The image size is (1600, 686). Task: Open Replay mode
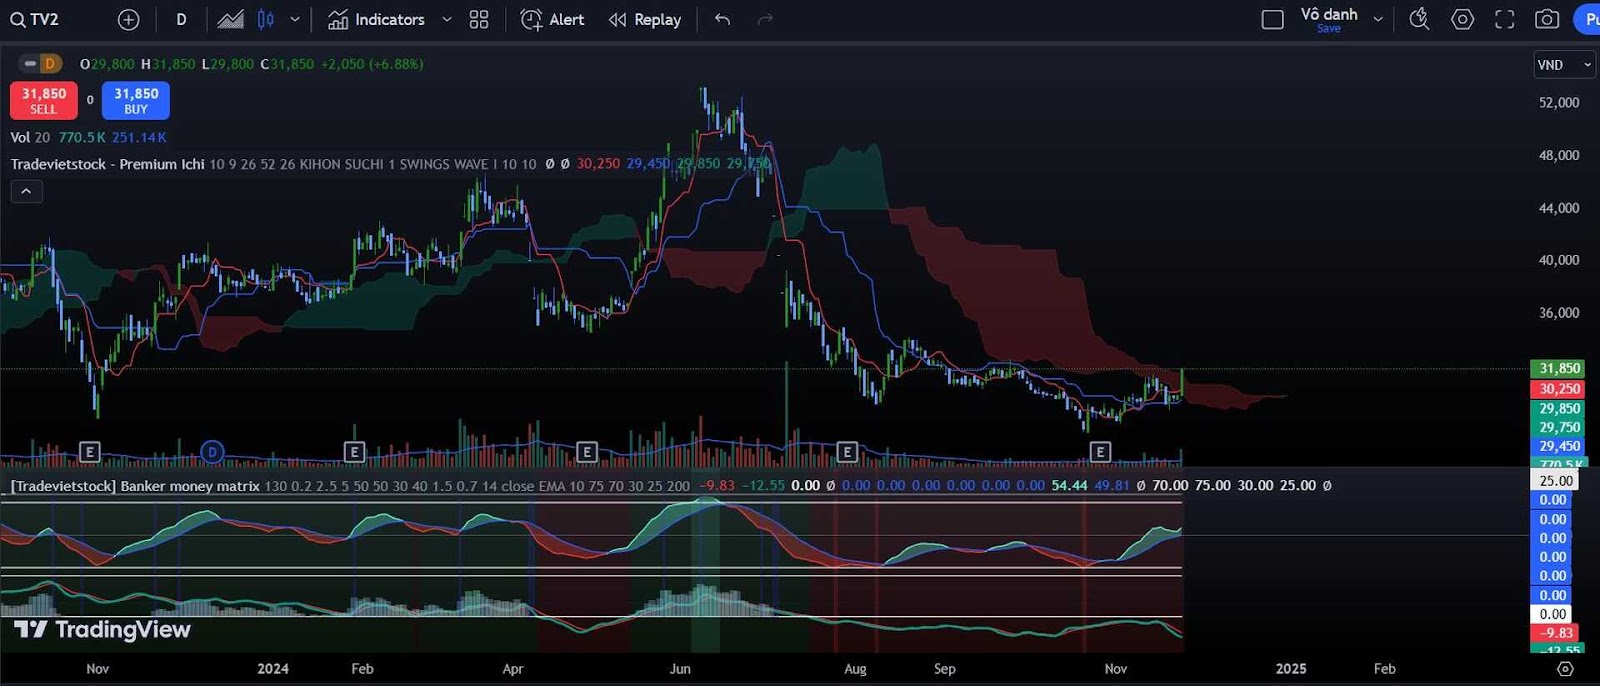click(645, 19)
